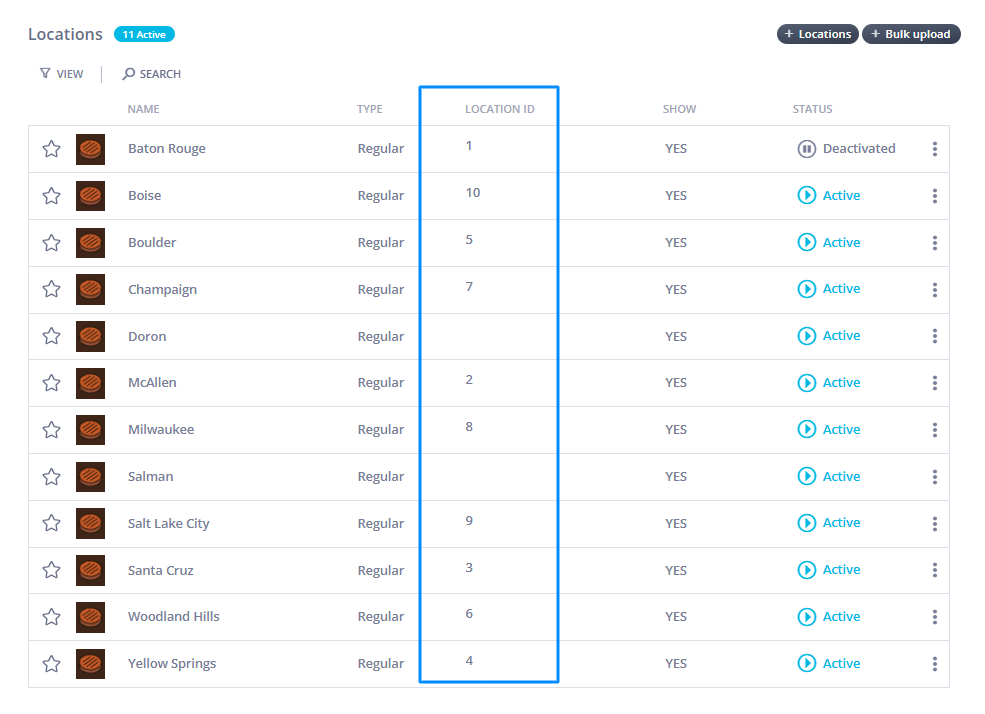Open the Salt Lake City location name
Image resolution: width=985 pixels, height=714 pixels.
[x=168, y=524]
